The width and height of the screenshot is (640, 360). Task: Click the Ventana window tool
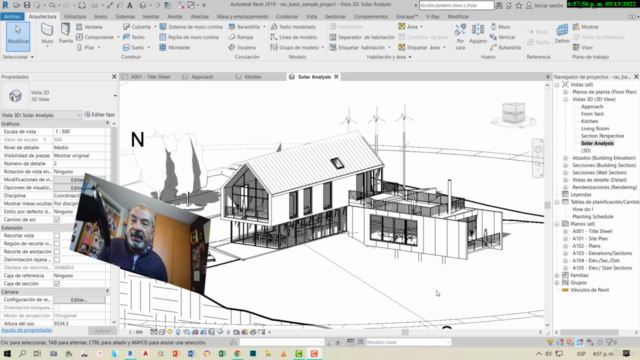89,27
